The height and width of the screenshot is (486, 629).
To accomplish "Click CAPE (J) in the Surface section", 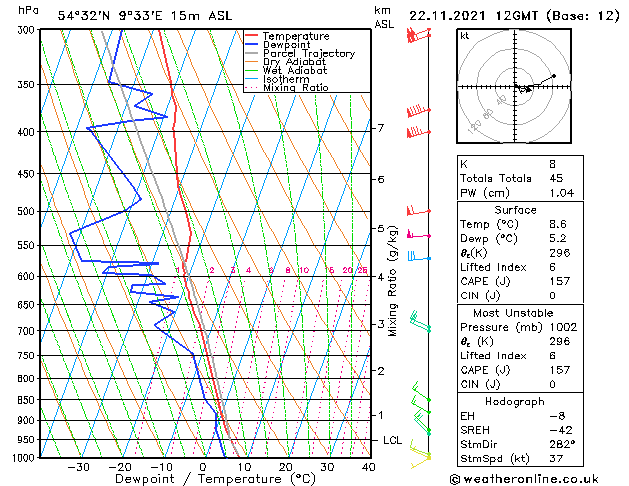I will [x=485, y=281].
